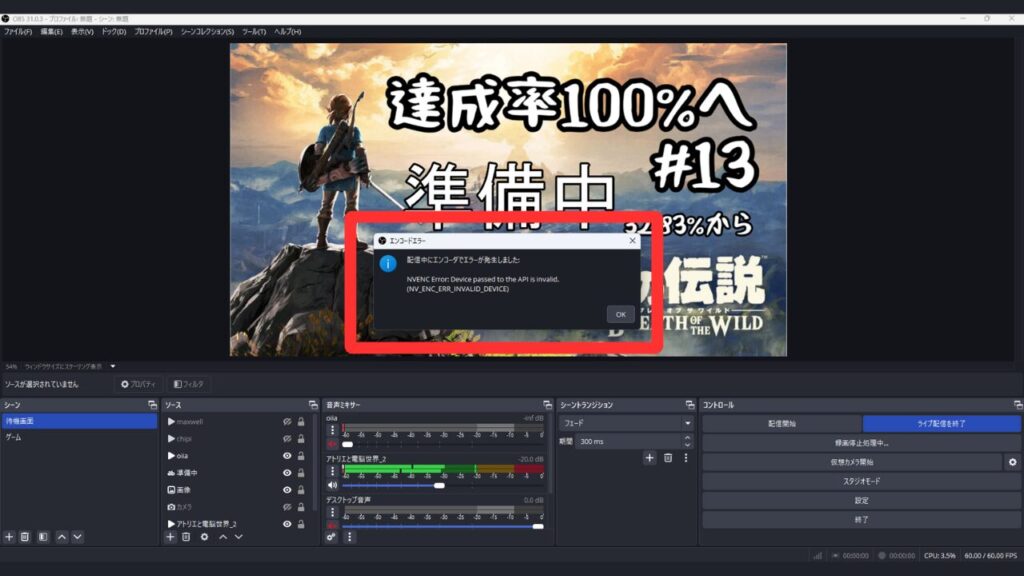Open the シーンコレクション menu
This screenshot has width=1024, height=576.
[207, 31]
